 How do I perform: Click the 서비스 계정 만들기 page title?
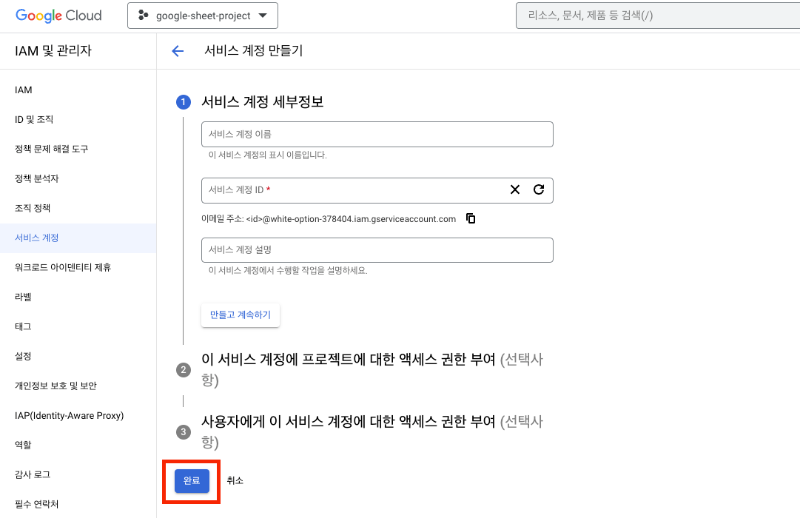254,51
